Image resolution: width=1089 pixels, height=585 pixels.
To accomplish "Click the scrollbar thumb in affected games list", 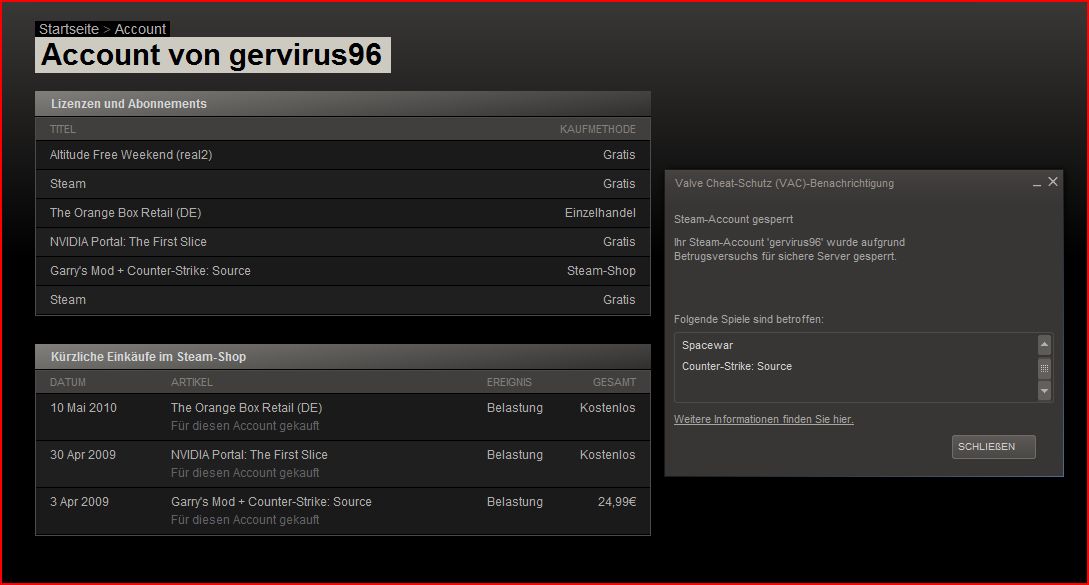I will [x=1044, y=368].
